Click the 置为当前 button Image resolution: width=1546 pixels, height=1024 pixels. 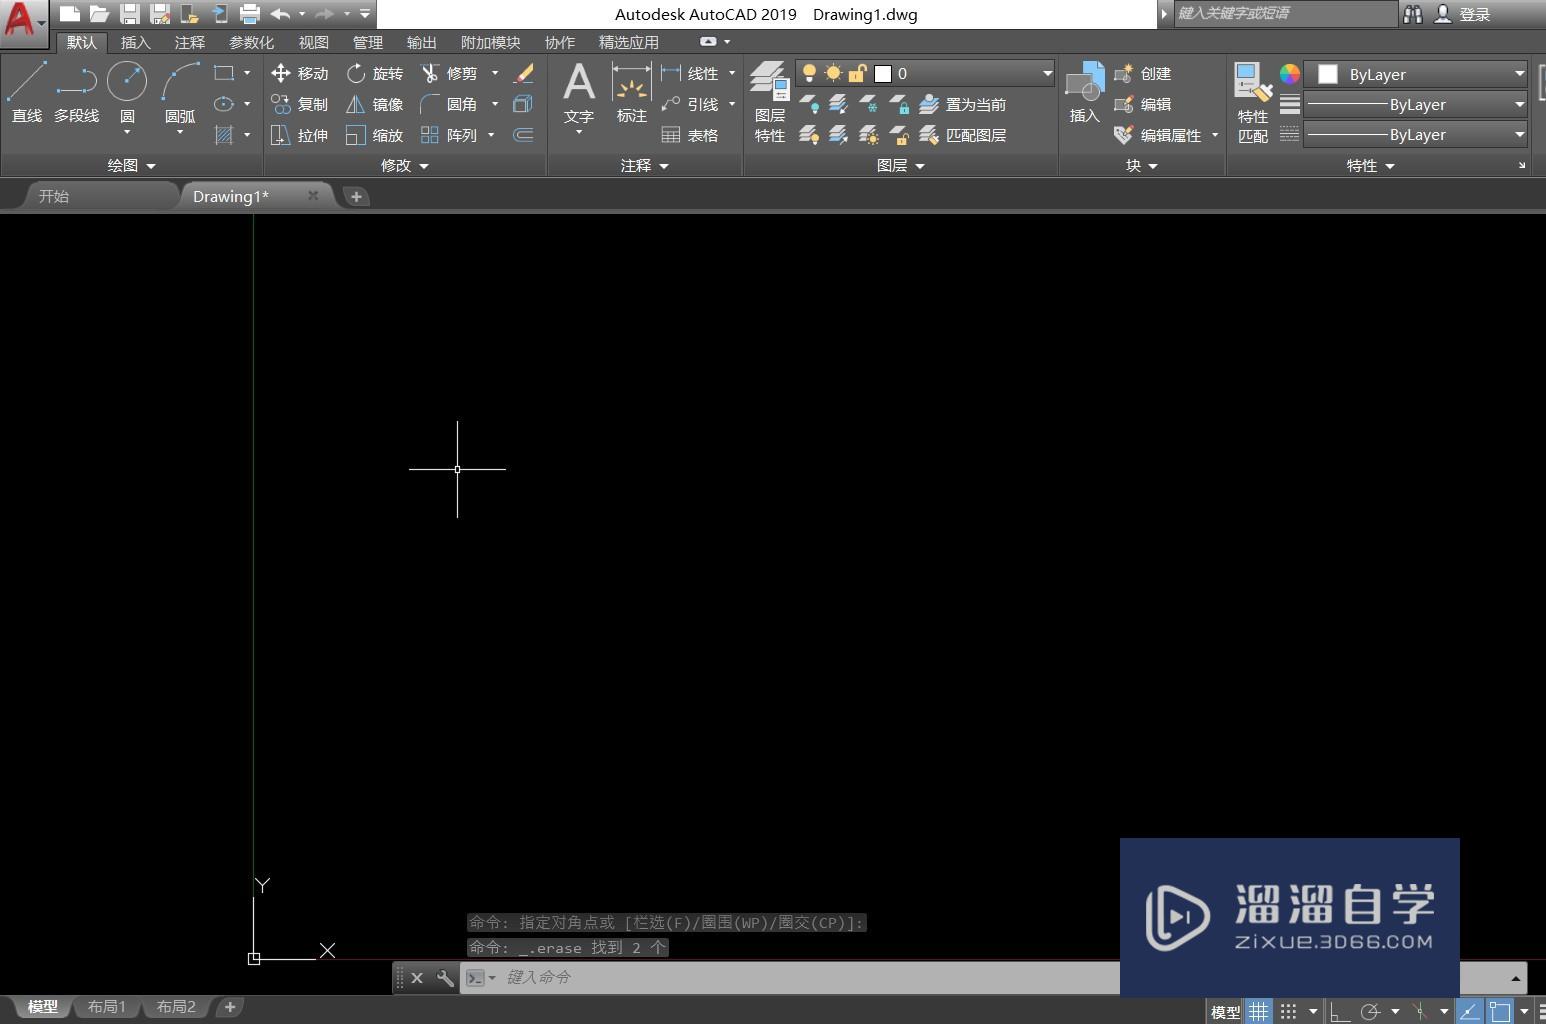[963, 104]
